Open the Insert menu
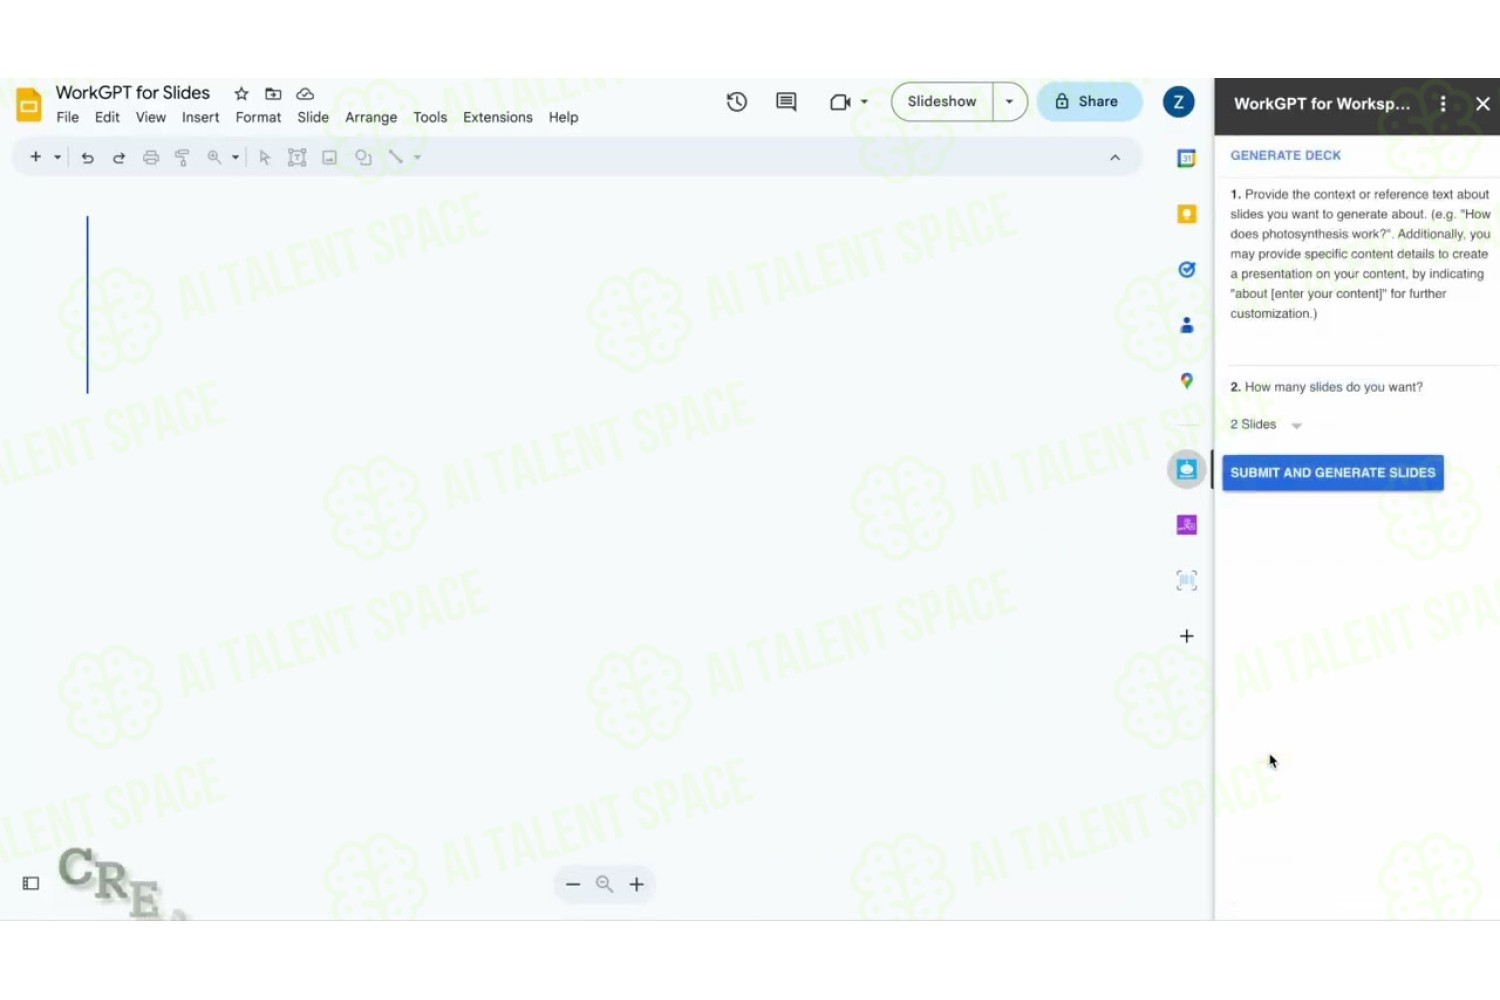This screenshot has width=1500, height=1000. tap(200, 117)
